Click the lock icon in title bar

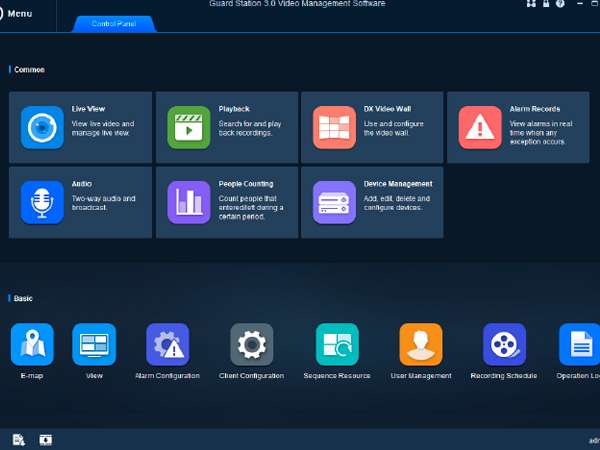(x=547, y=5)
